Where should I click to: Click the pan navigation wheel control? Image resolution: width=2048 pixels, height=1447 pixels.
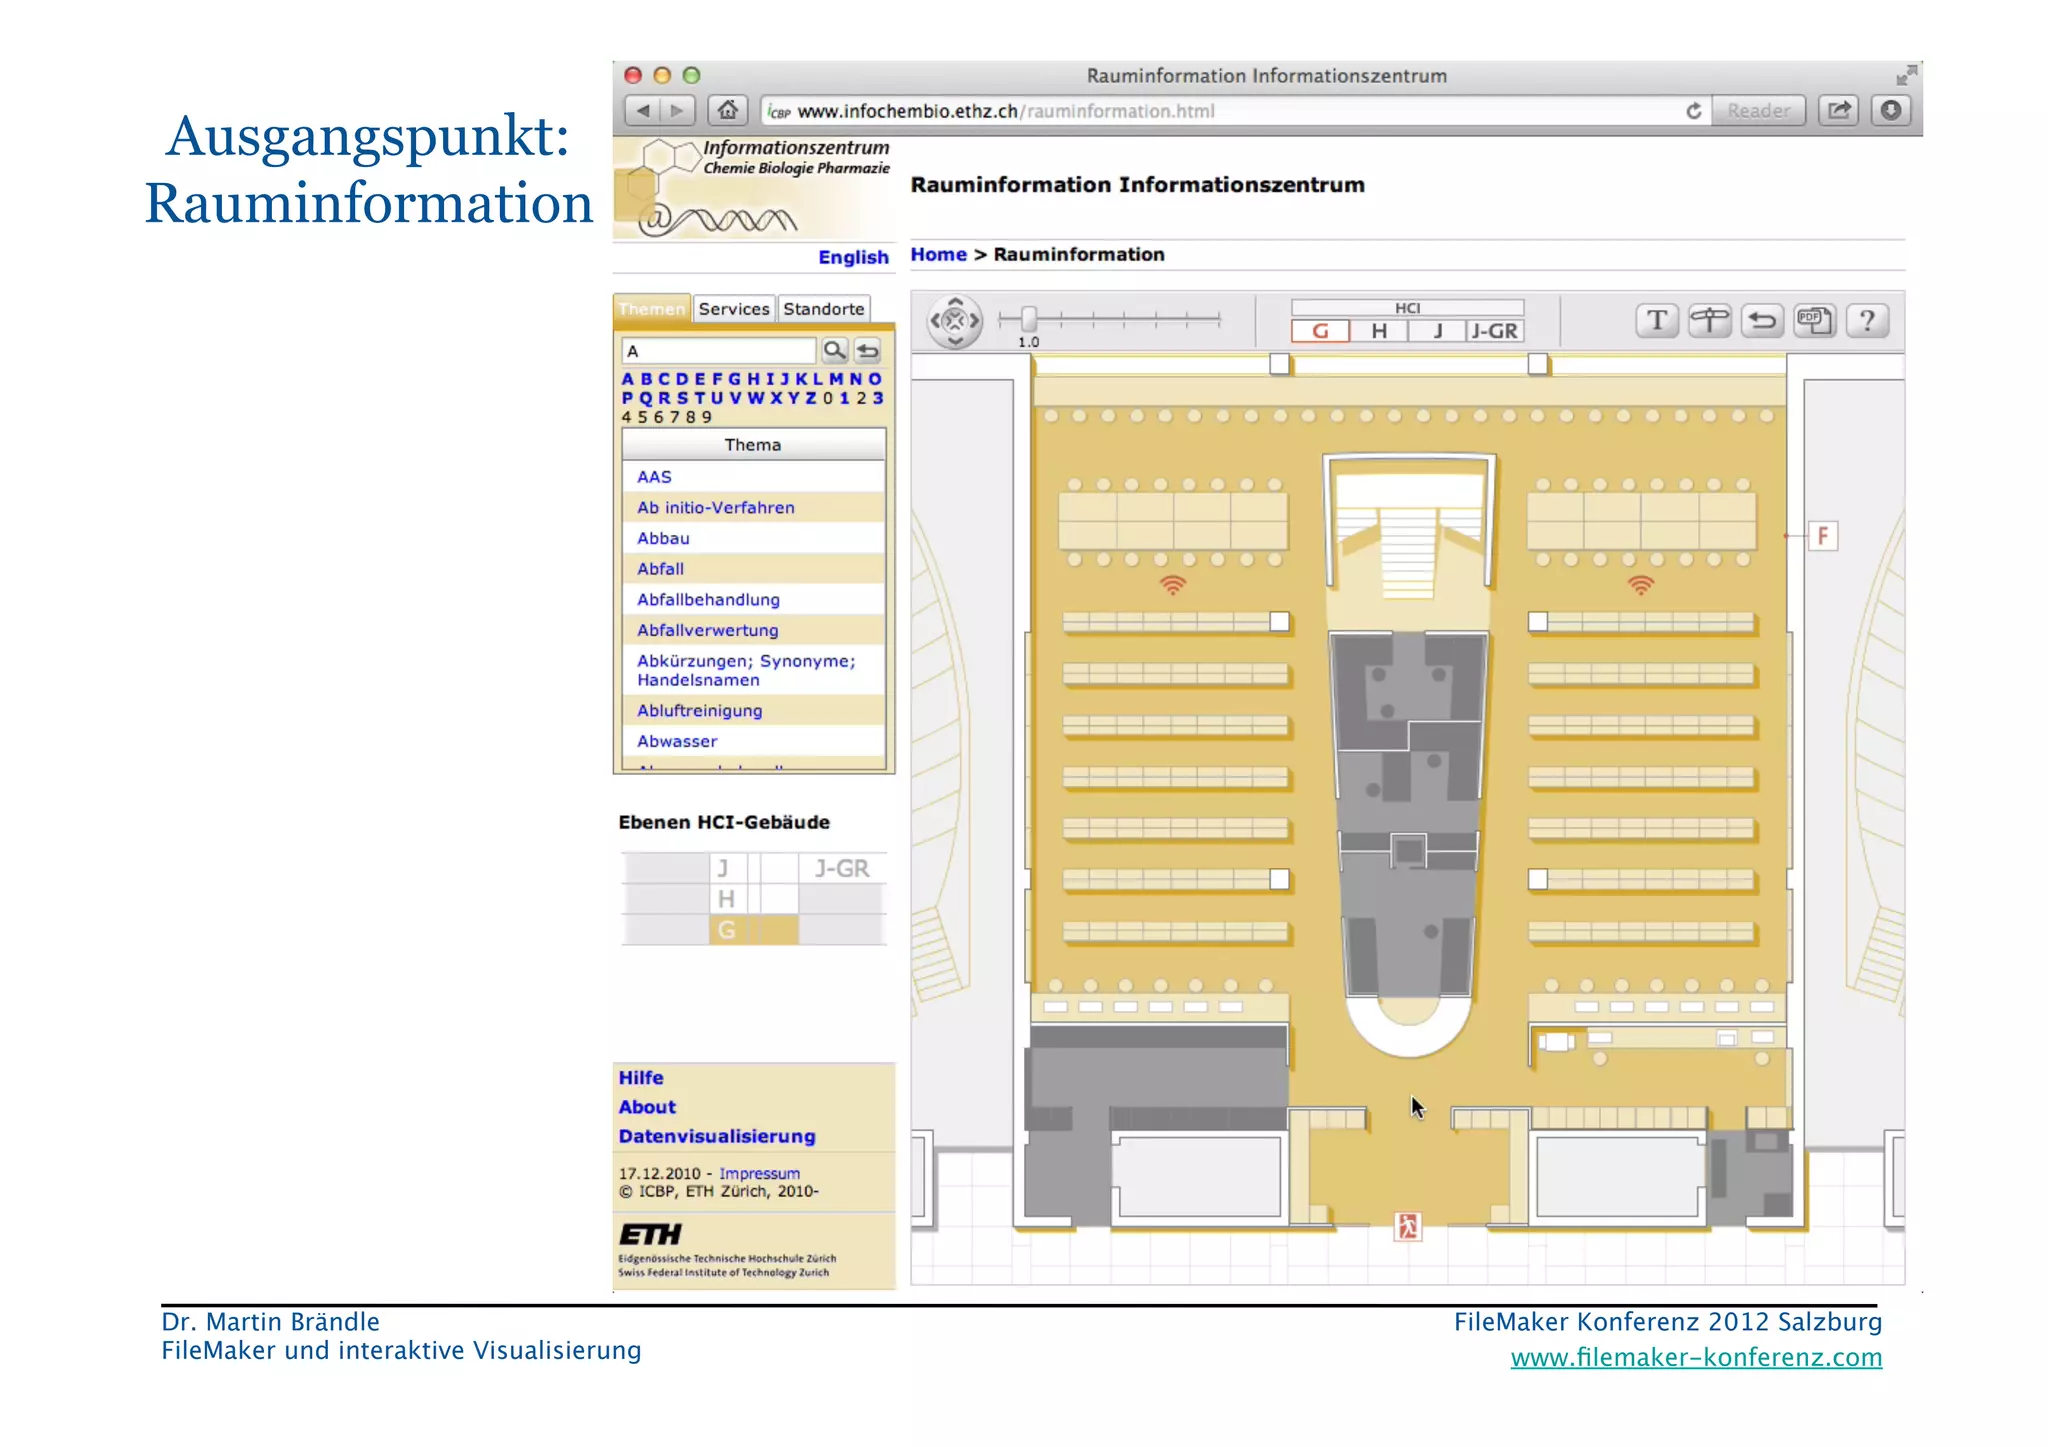(x=955, y=321)
